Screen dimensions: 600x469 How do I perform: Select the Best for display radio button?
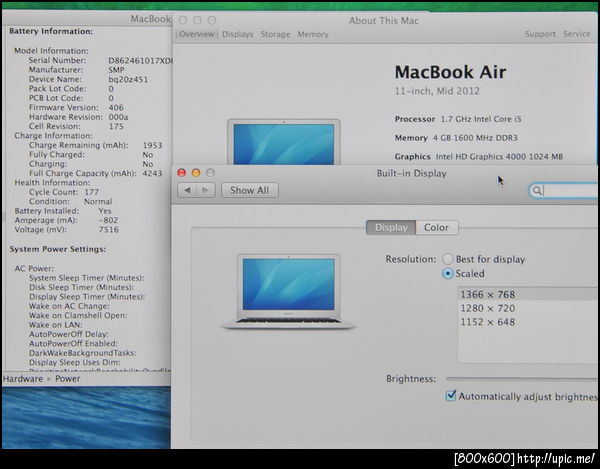pyautogui.click(x=447, y=259)
